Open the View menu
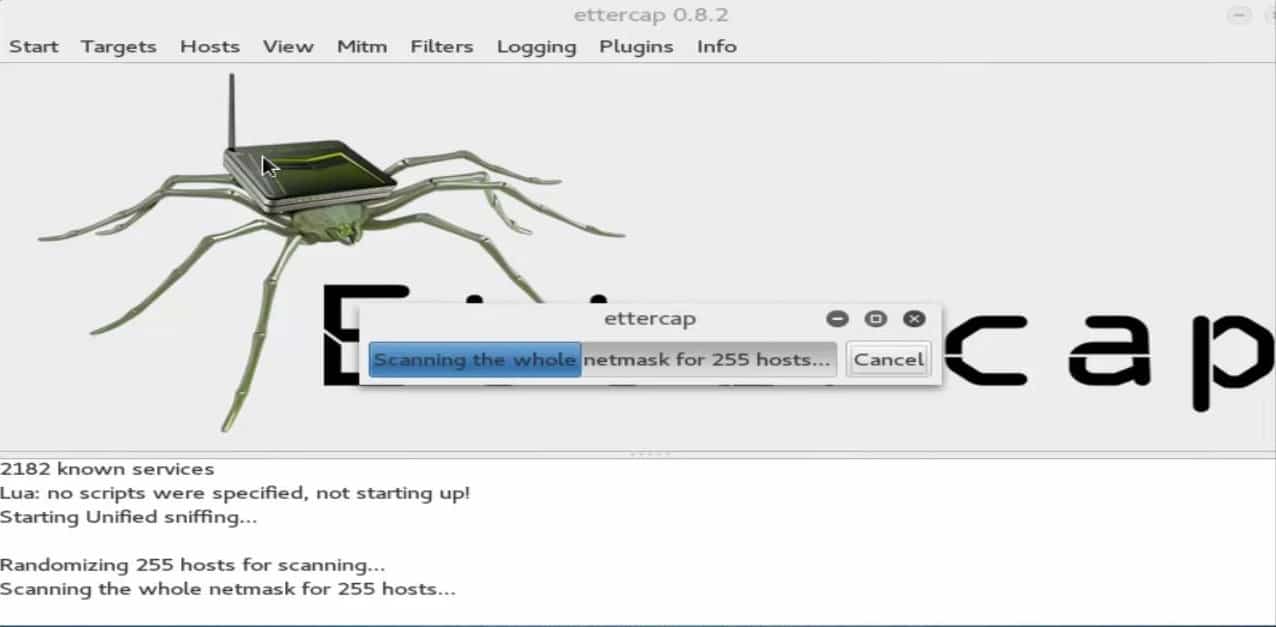The height and width of the screenshot is (627, 1276). [x=288, y=46]
